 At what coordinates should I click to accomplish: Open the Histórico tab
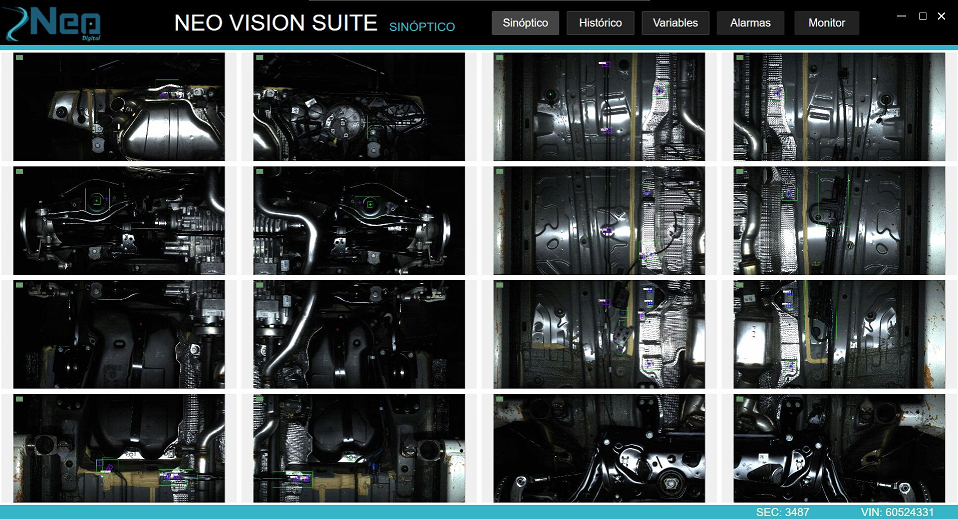click(x=600, y=23)
